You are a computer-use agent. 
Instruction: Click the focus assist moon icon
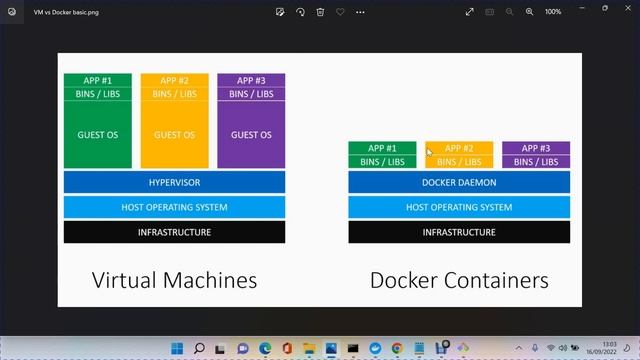coord(627,348)
